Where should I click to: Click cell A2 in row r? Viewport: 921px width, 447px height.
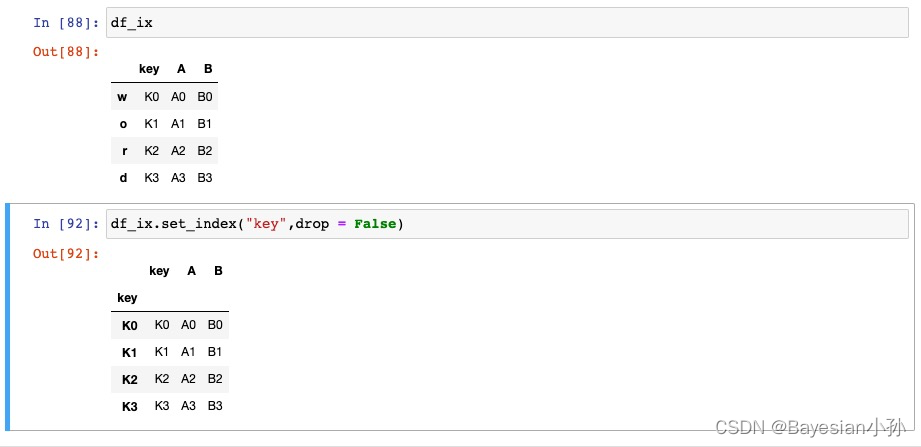[x=178, y=151]
